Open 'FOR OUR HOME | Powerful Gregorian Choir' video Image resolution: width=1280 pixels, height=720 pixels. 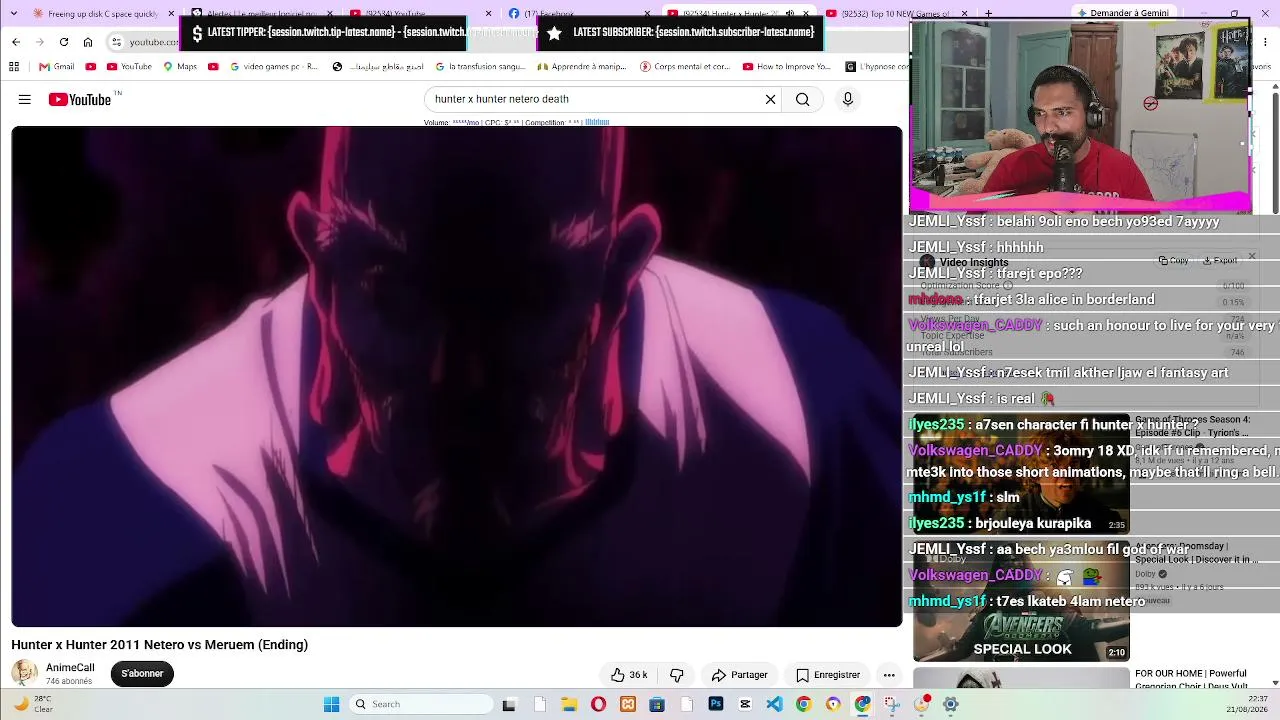(1191, 680)
